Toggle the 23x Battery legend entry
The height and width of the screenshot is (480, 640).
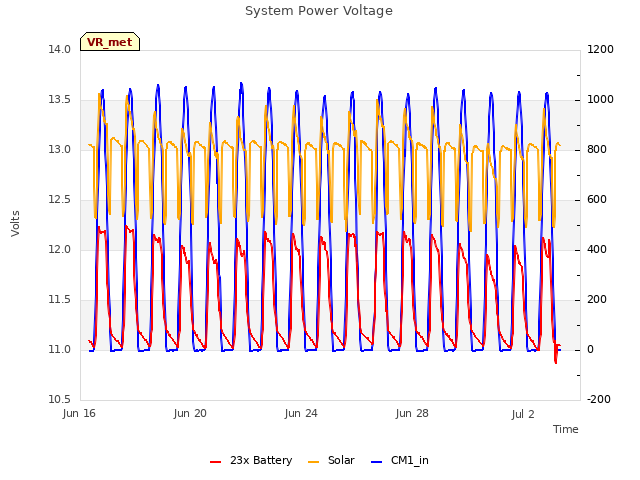point(251,460)
